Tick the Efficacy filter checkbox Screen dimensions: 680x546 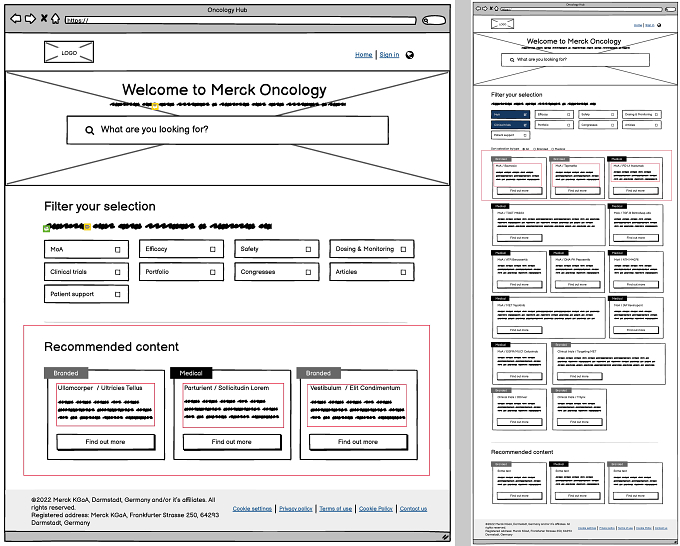click(212, 249)
